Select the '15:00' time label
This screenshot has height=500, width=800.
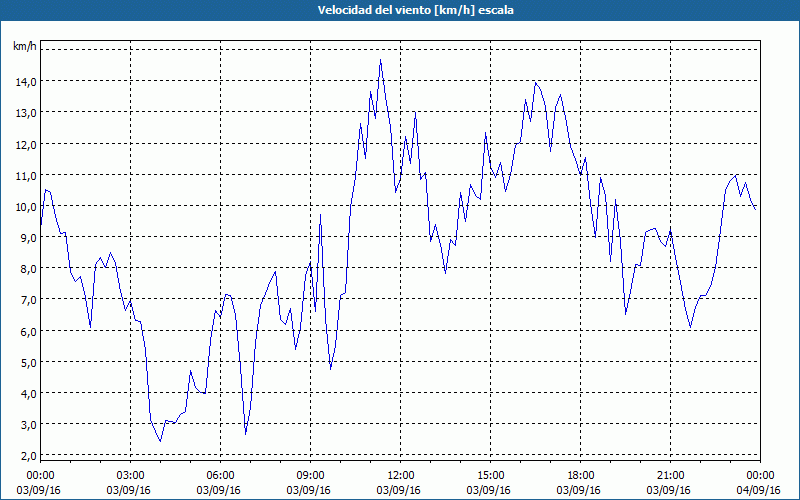point(490,476)
